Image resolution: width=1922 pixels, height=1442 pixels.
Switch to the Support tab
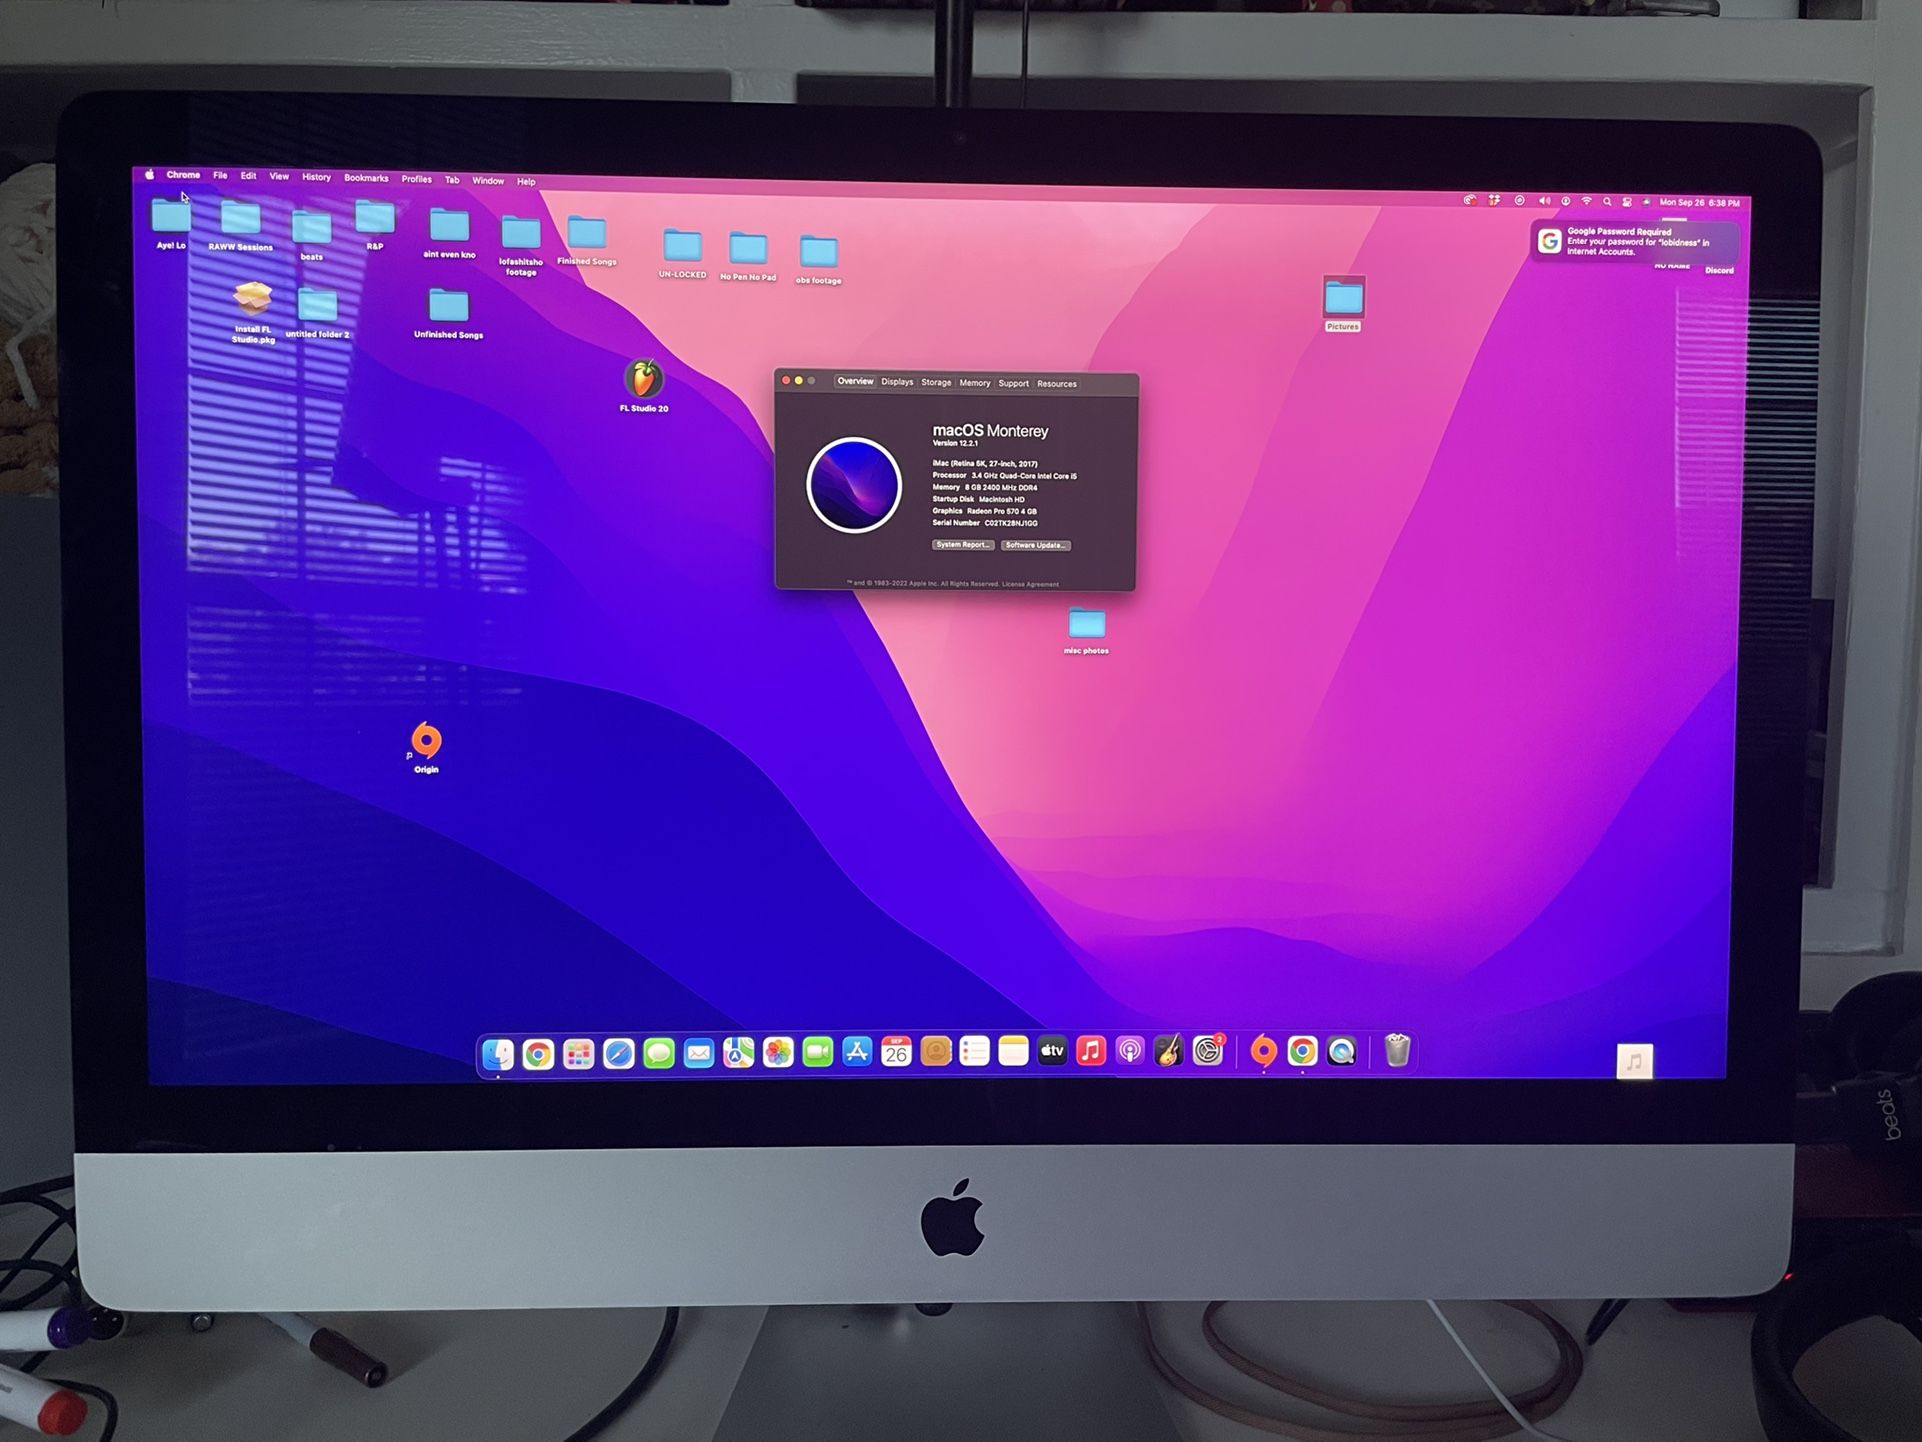1013,383
